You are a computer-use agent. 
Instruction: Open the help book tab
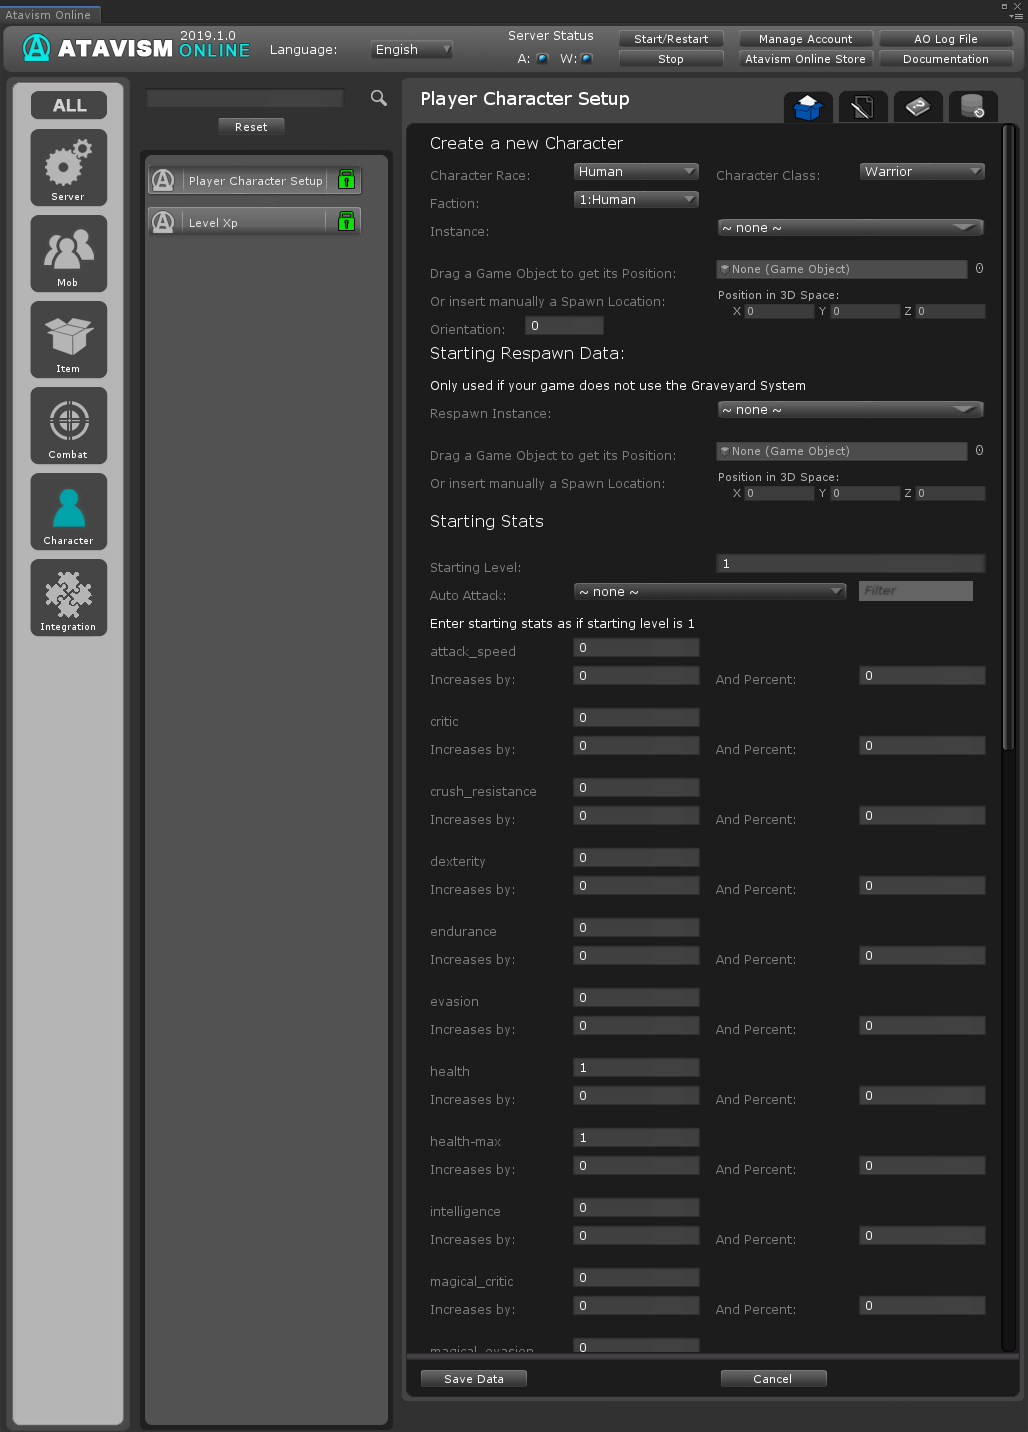(917, 107)
